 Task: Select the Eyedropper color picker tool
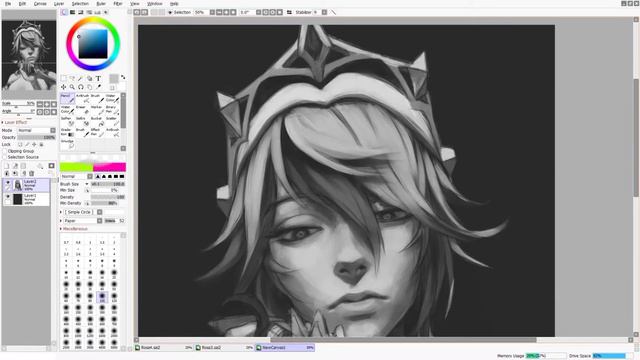98,87
